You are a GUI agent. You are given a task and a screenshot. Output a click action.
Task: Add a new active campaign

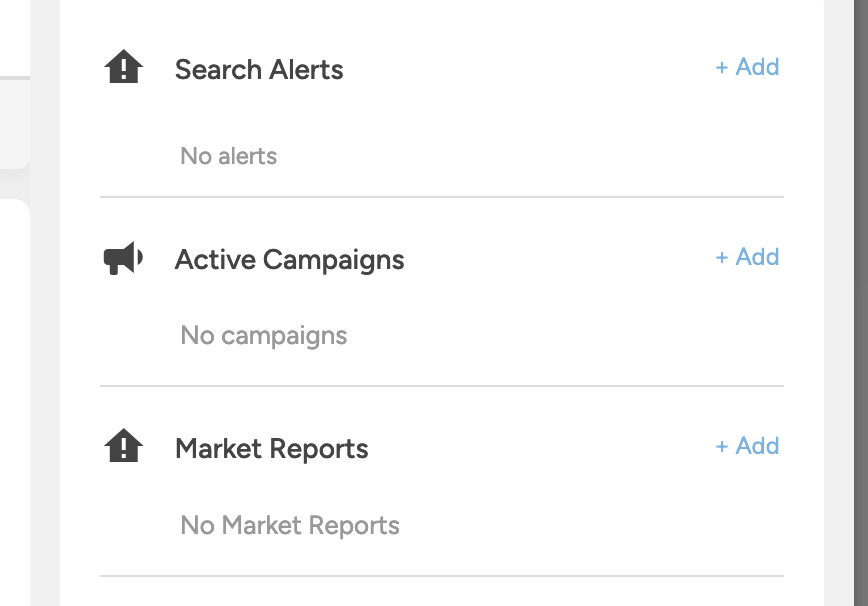[x=747, y=257]
